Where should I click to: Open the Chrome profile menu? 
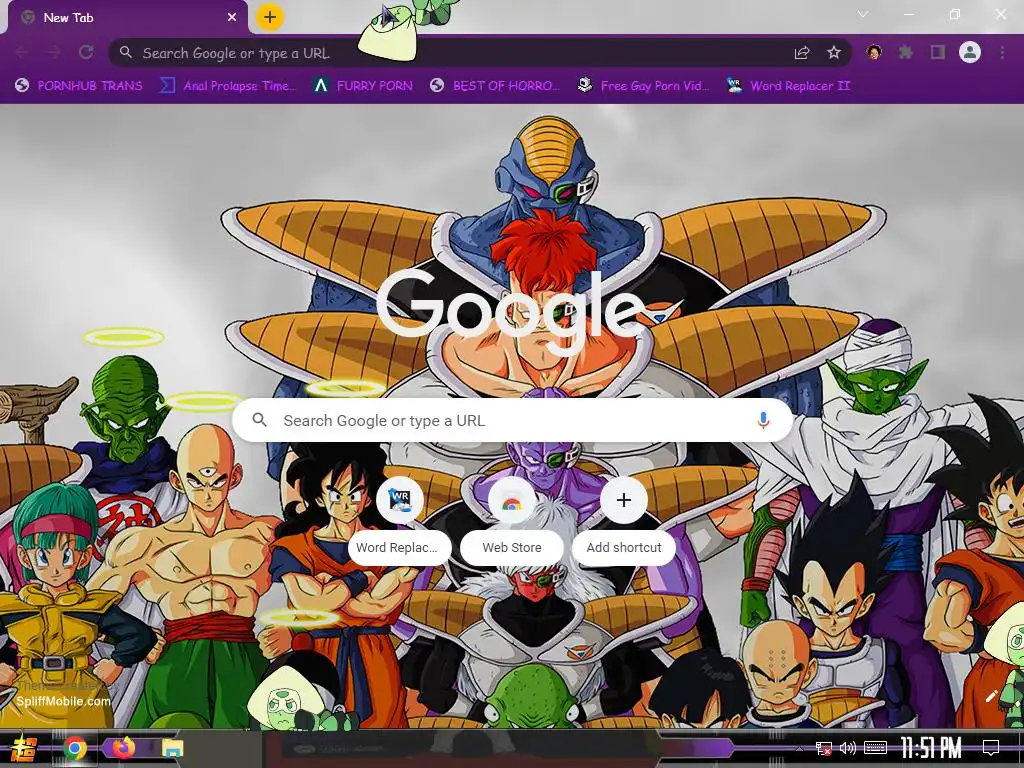[x=970, y=52]
